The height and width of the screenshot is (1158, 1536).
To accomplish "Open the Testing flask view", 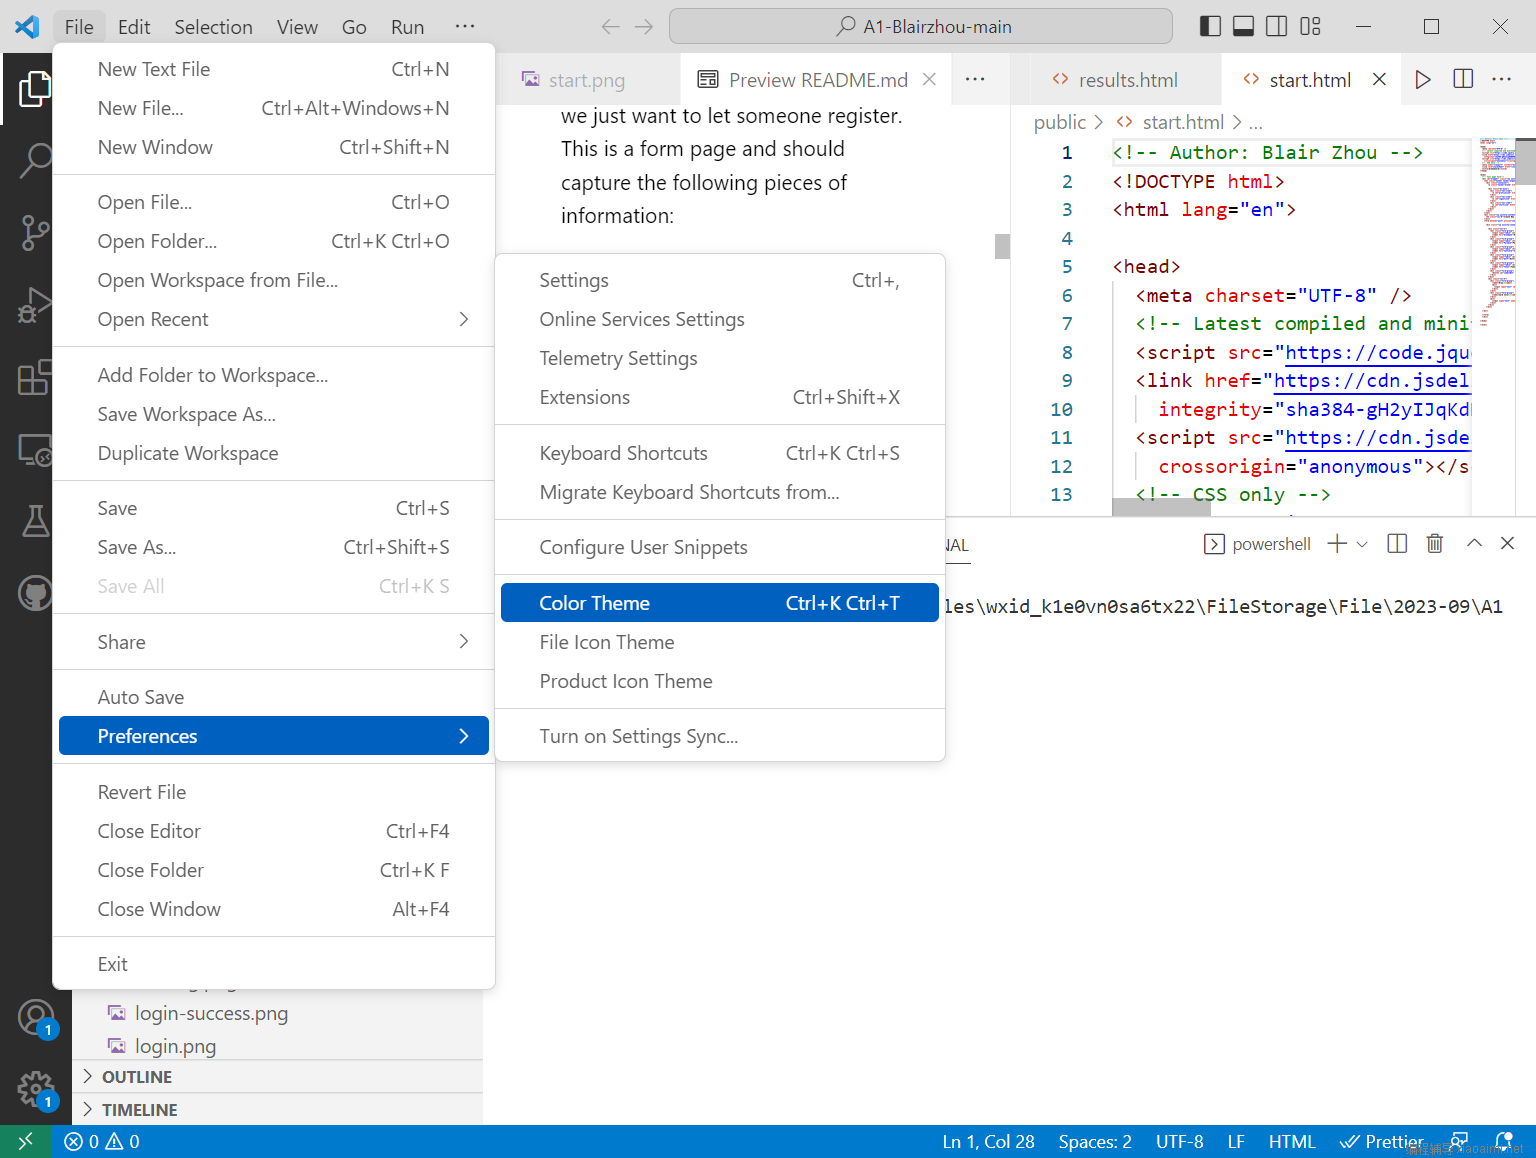I will click(35, 521).
